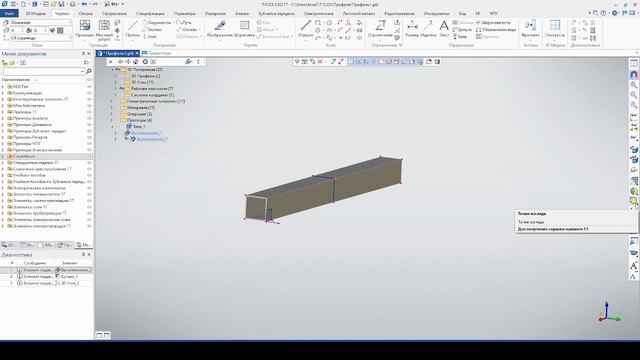640x360 pixels.
Task: Open the Файл menu
Action: click(9, 13)
